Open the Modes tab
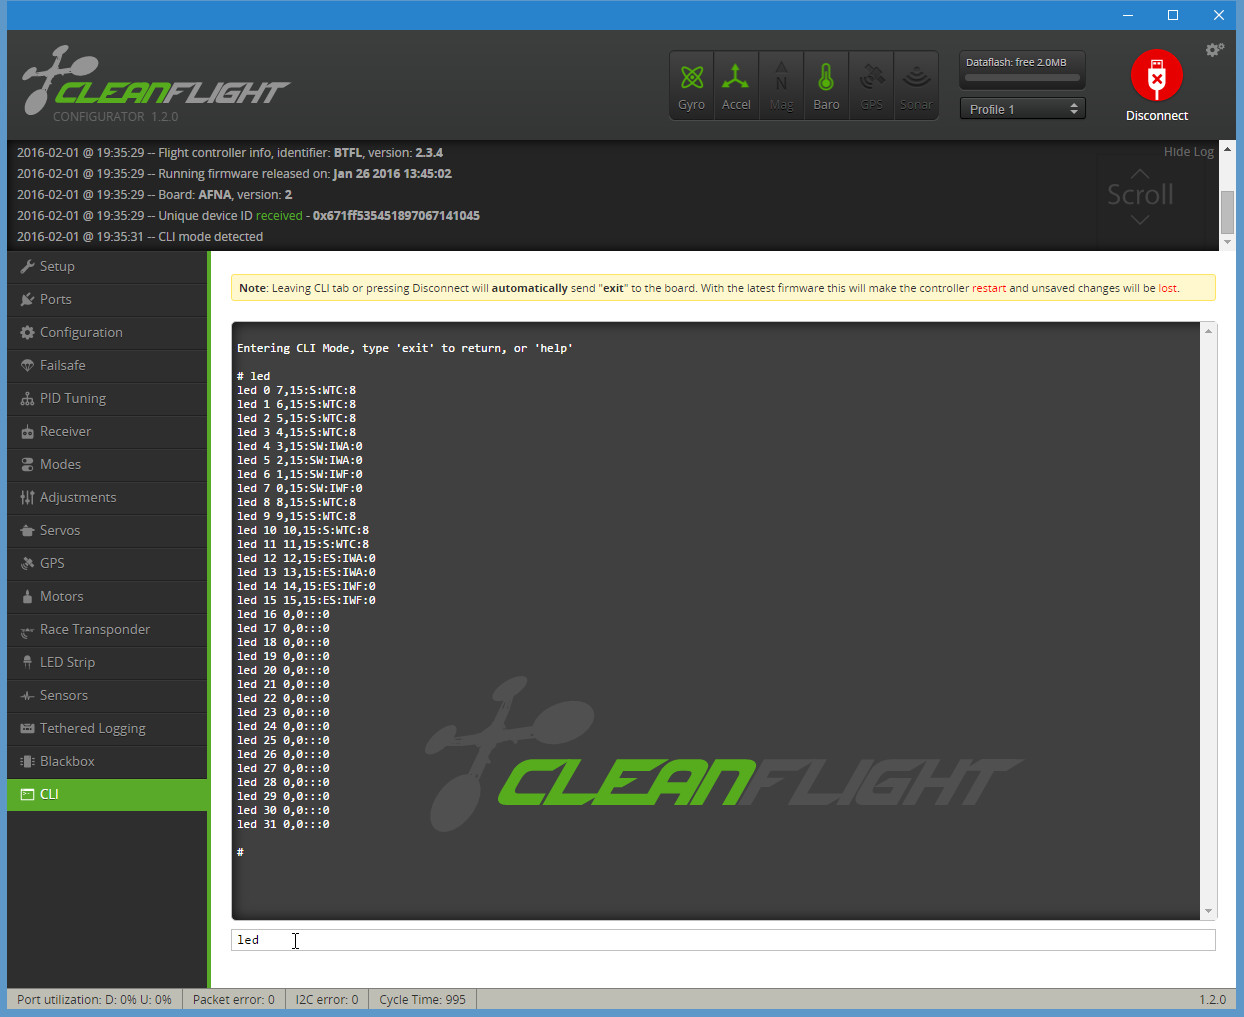 [x=107, y=465]
